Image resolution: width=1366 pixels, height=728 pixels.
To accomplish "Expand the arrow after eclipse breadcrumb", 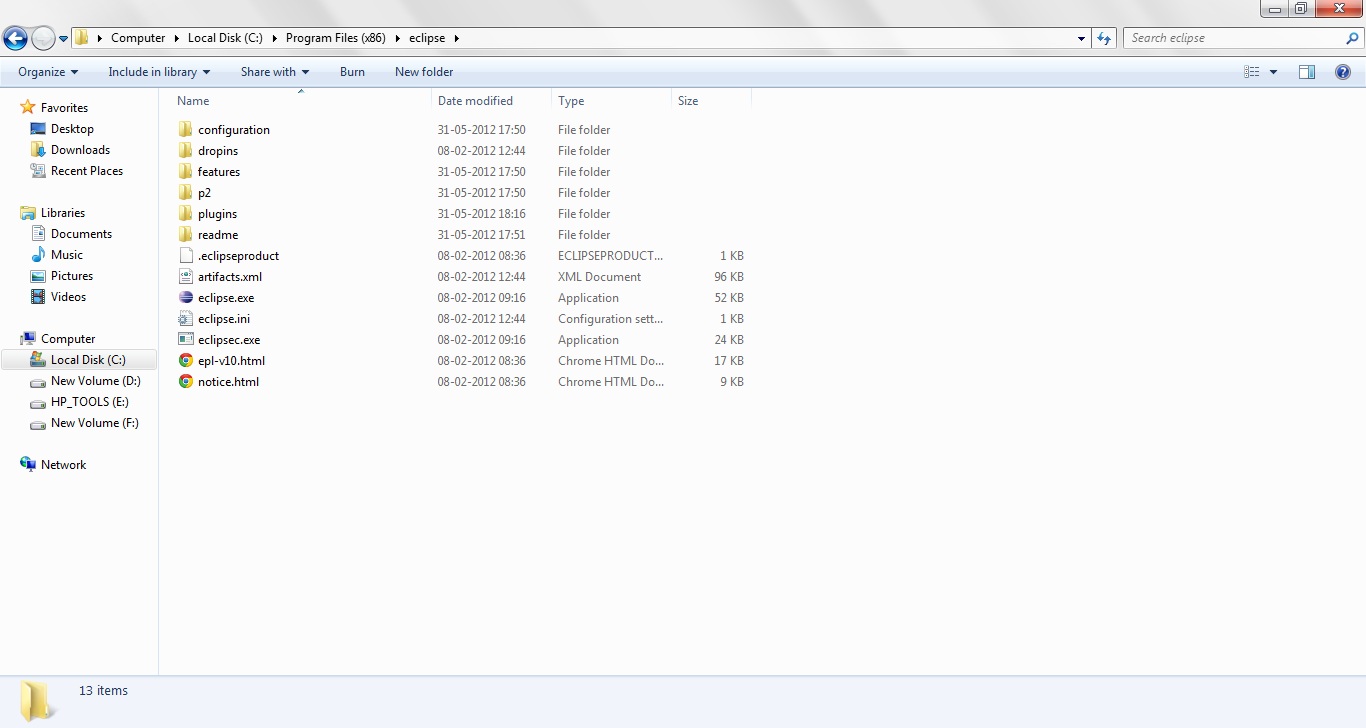I will (457, 38).
